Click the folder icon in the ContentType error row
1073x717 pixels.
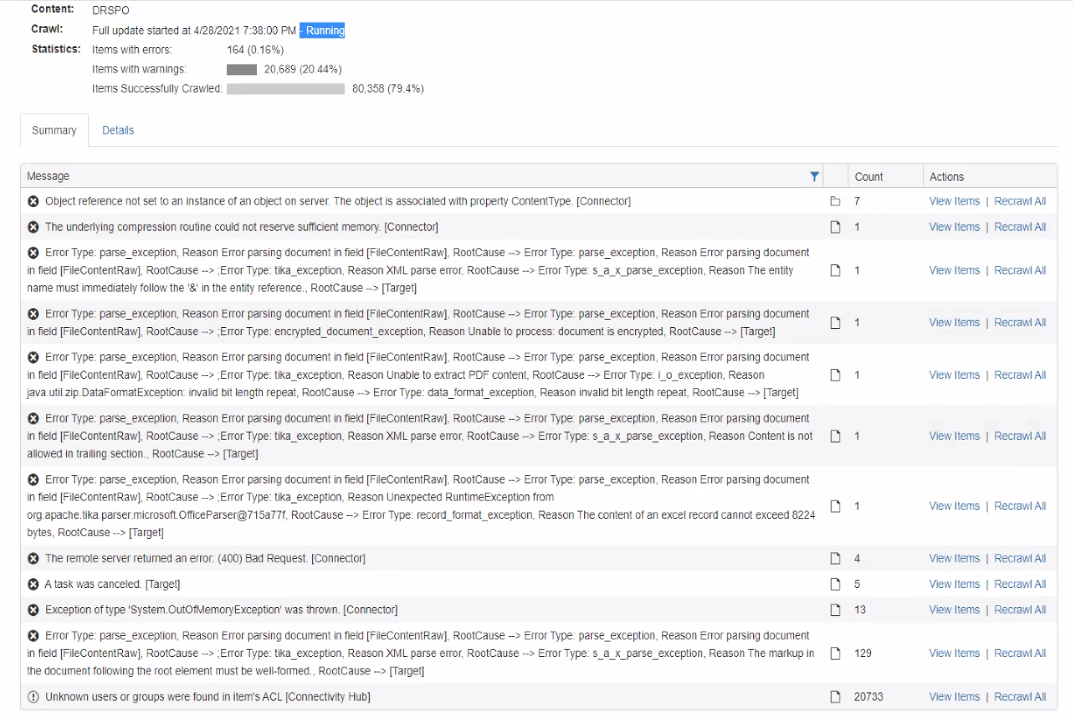835,202
